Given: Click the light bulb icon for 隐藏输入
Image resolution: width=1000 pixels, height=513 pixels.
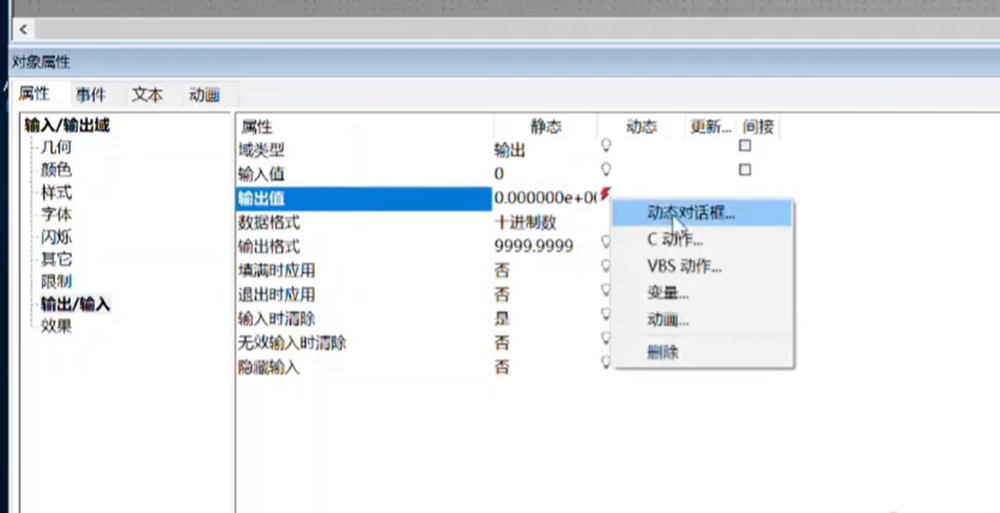Looking at the screenshot, I should point(605,362).
